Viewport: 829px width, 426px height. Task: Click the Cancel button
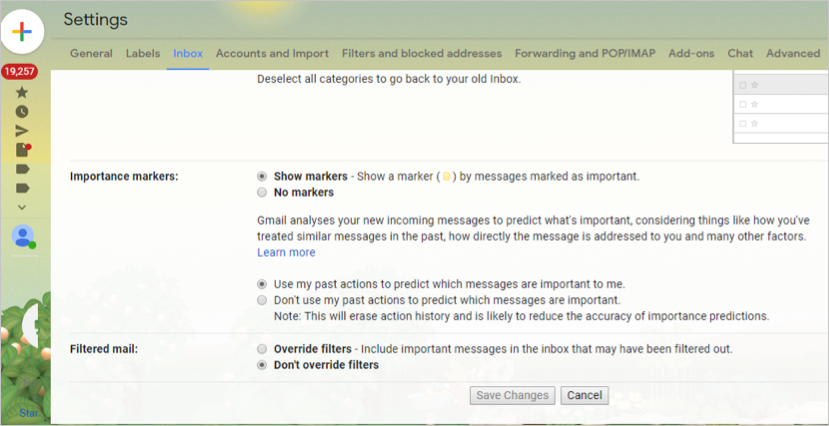[x=584, y=395]
